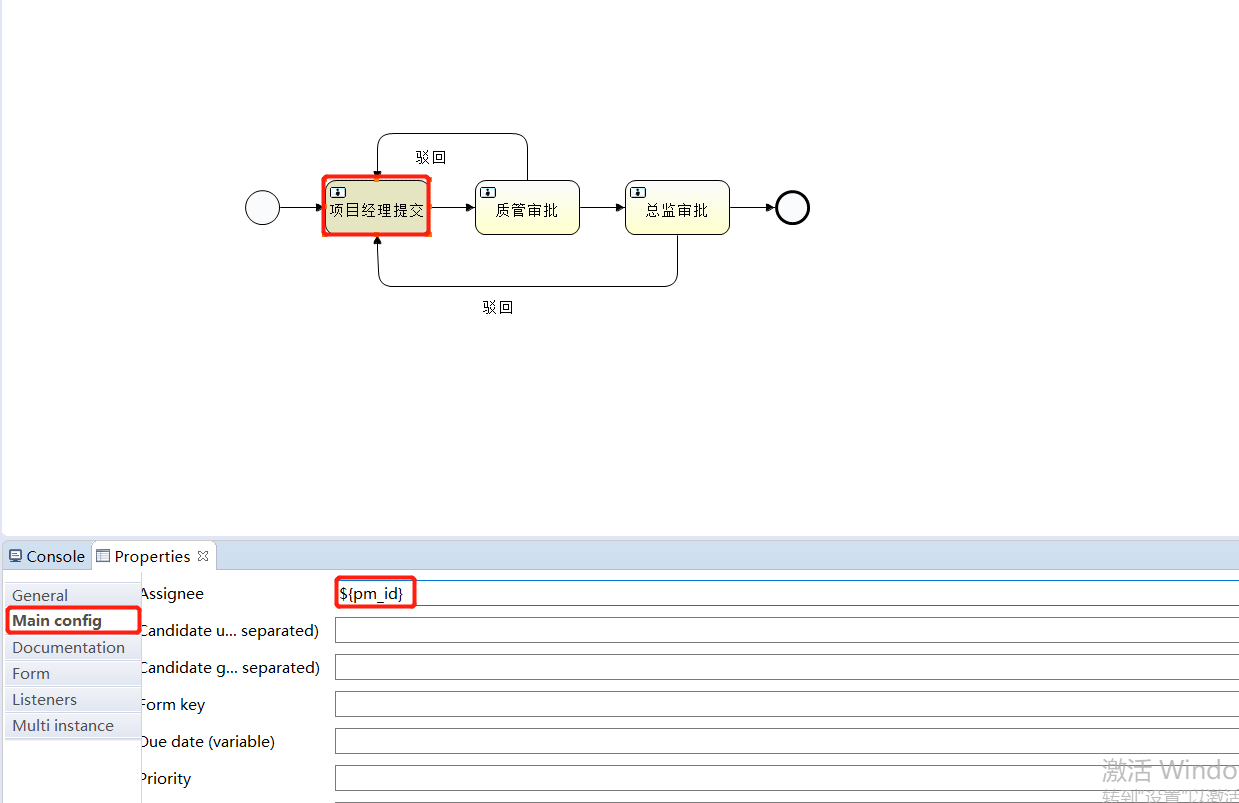1239x803 pixels.
Task: Select the General properties section
Action: tap(40, 594)
